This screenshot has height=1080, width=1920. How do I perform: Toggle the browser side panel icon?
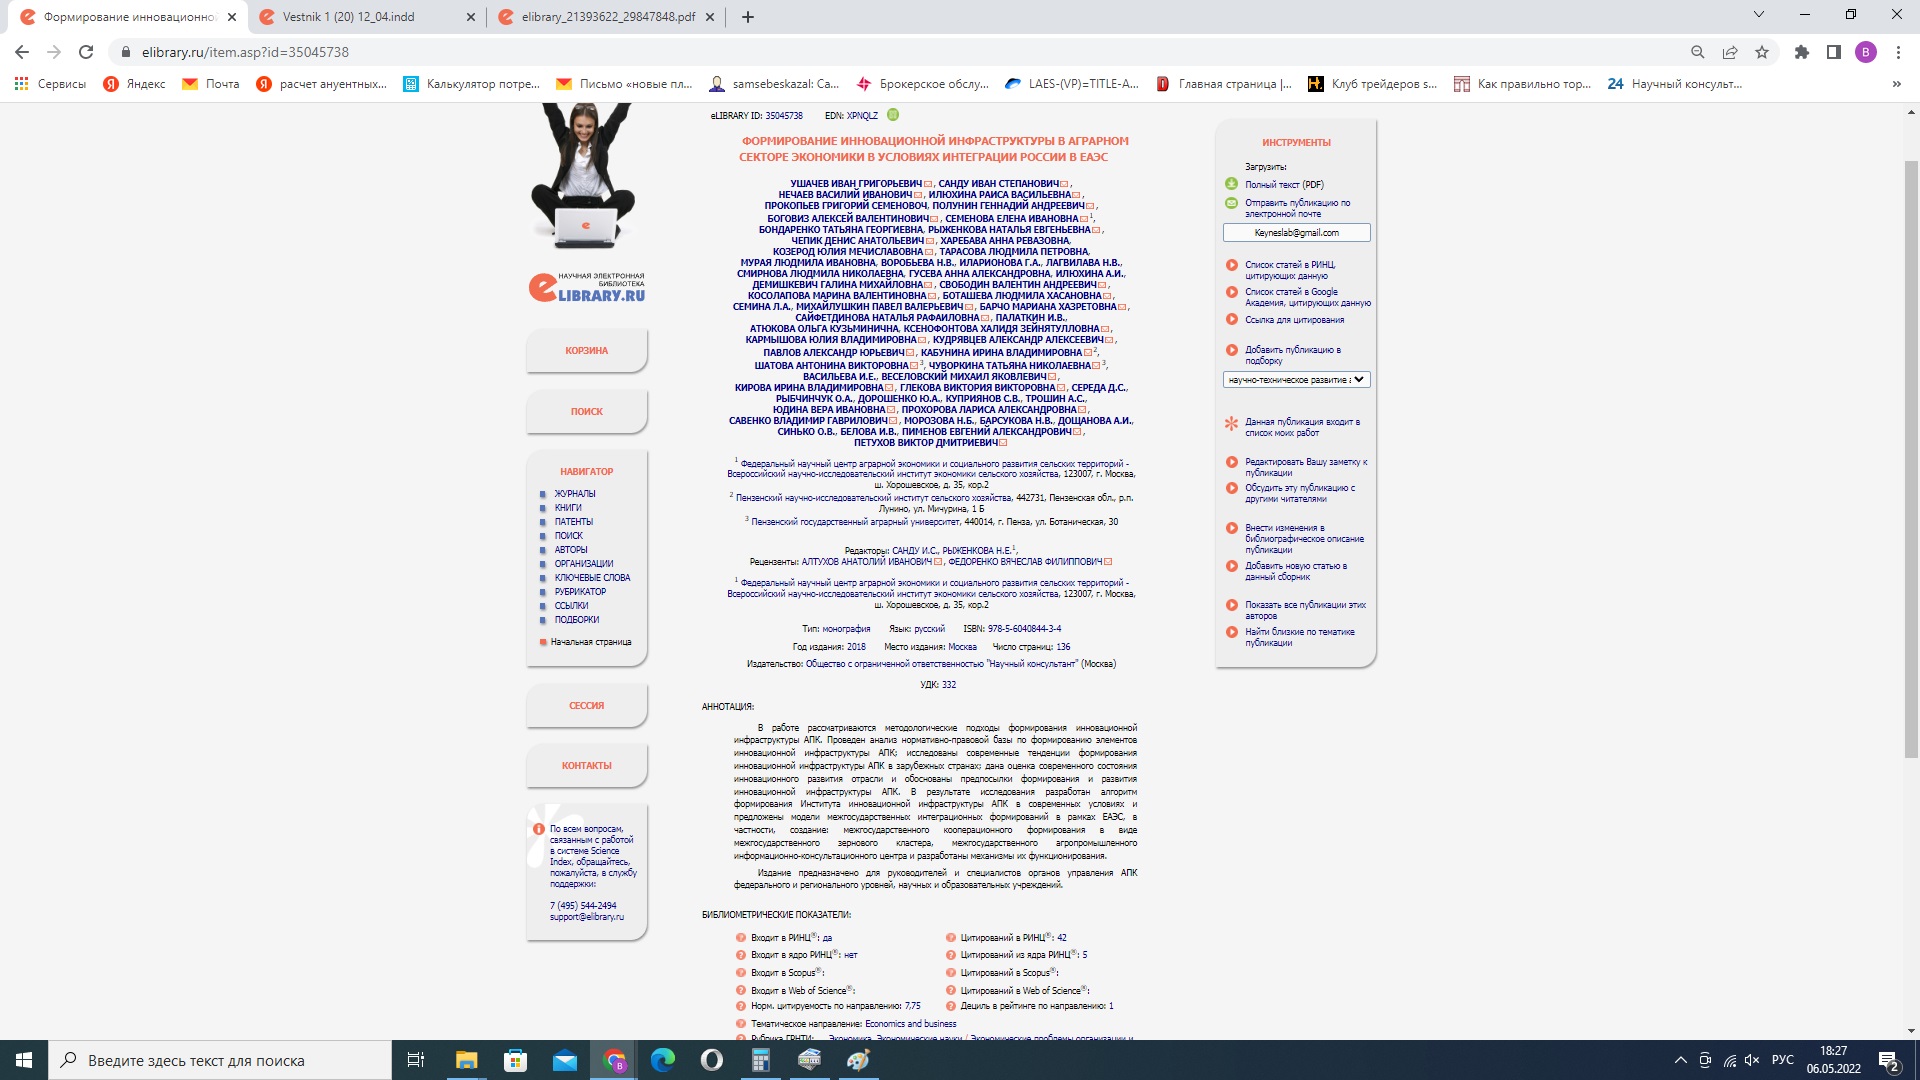pos(1834,52)
